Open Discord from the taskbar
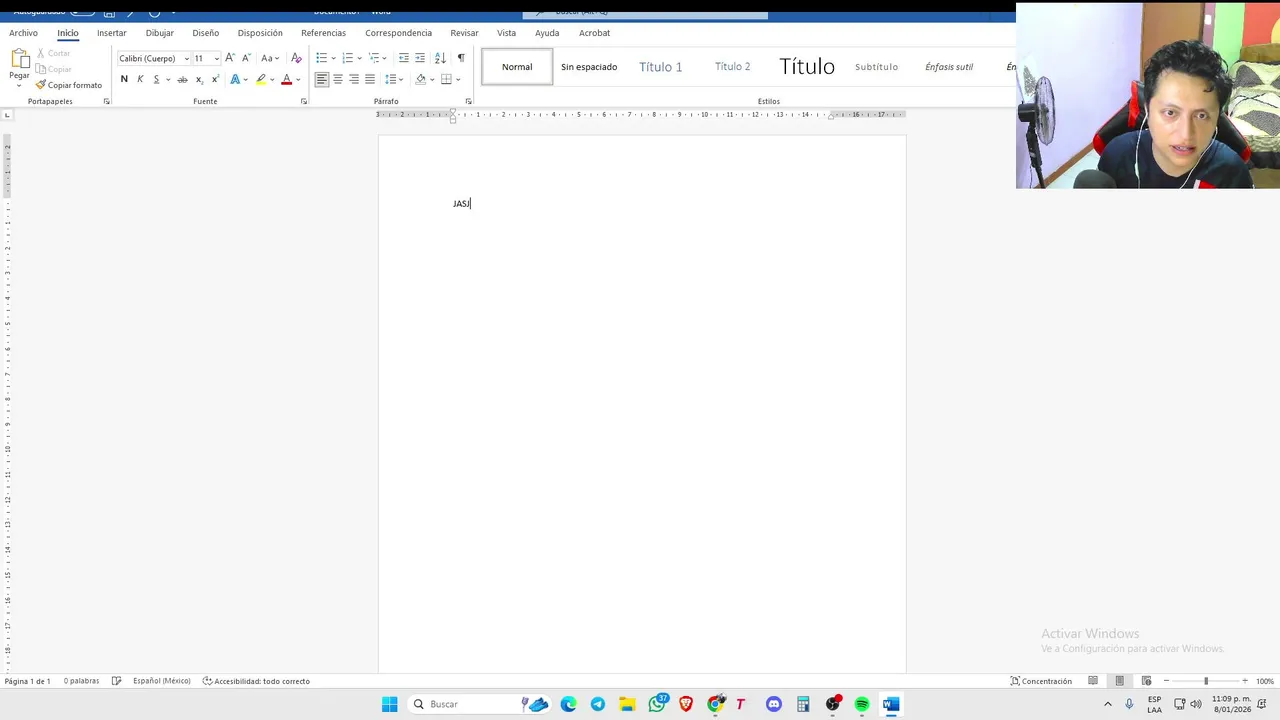The height and width of the screenshot is (720, 1280). (x=774, y=704)
